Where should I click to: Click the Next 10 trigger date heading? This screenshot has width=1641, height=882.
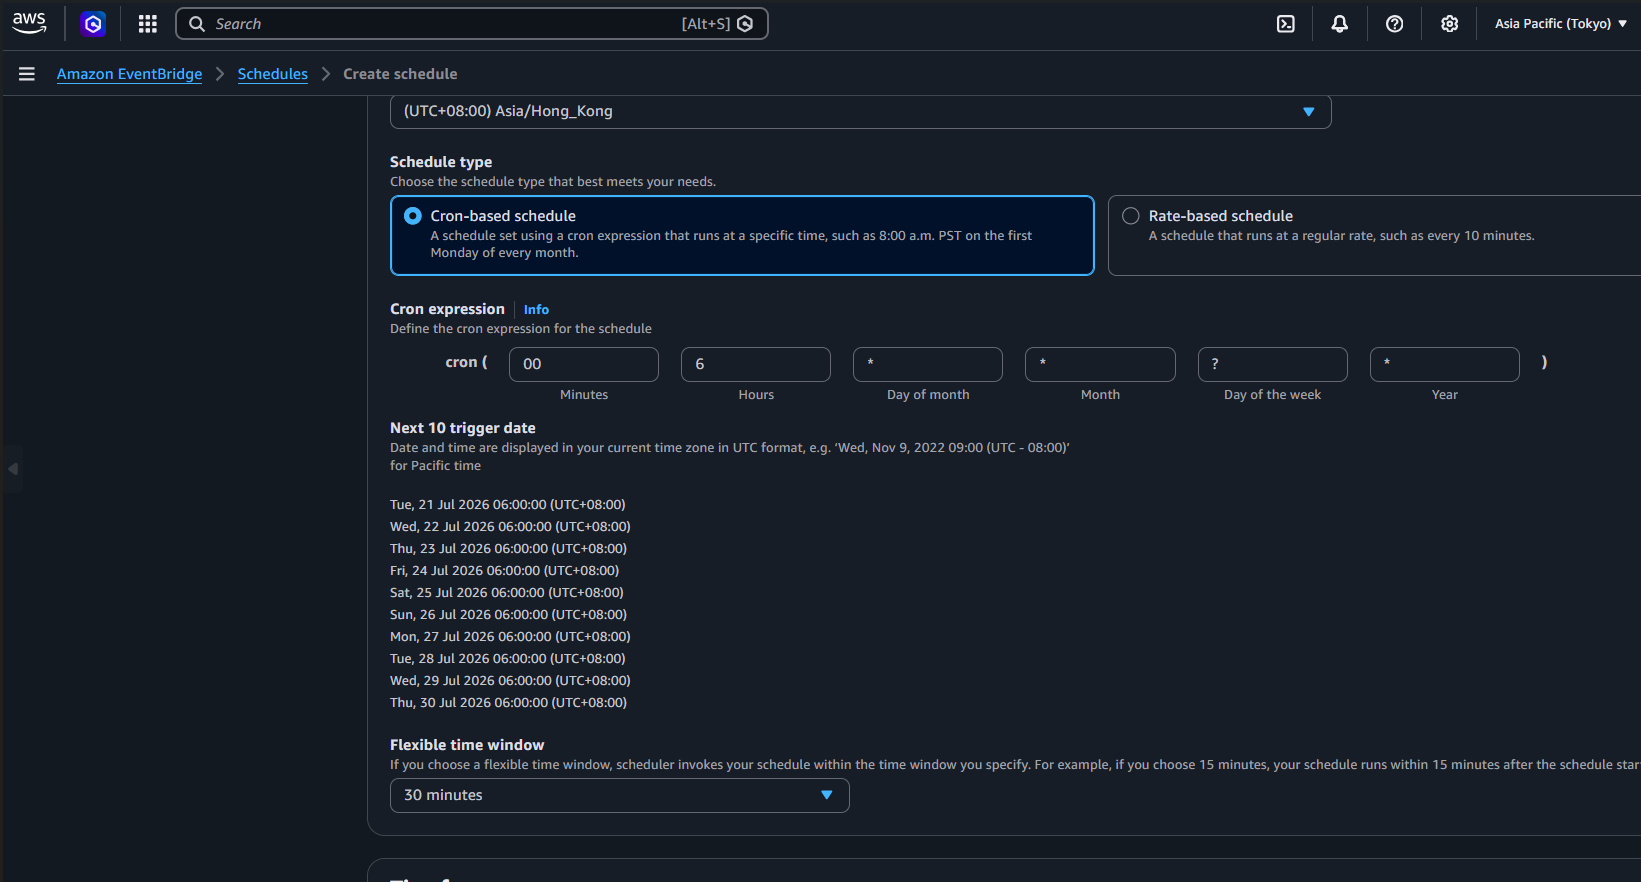pyautogui.click(x=463, y=428)
